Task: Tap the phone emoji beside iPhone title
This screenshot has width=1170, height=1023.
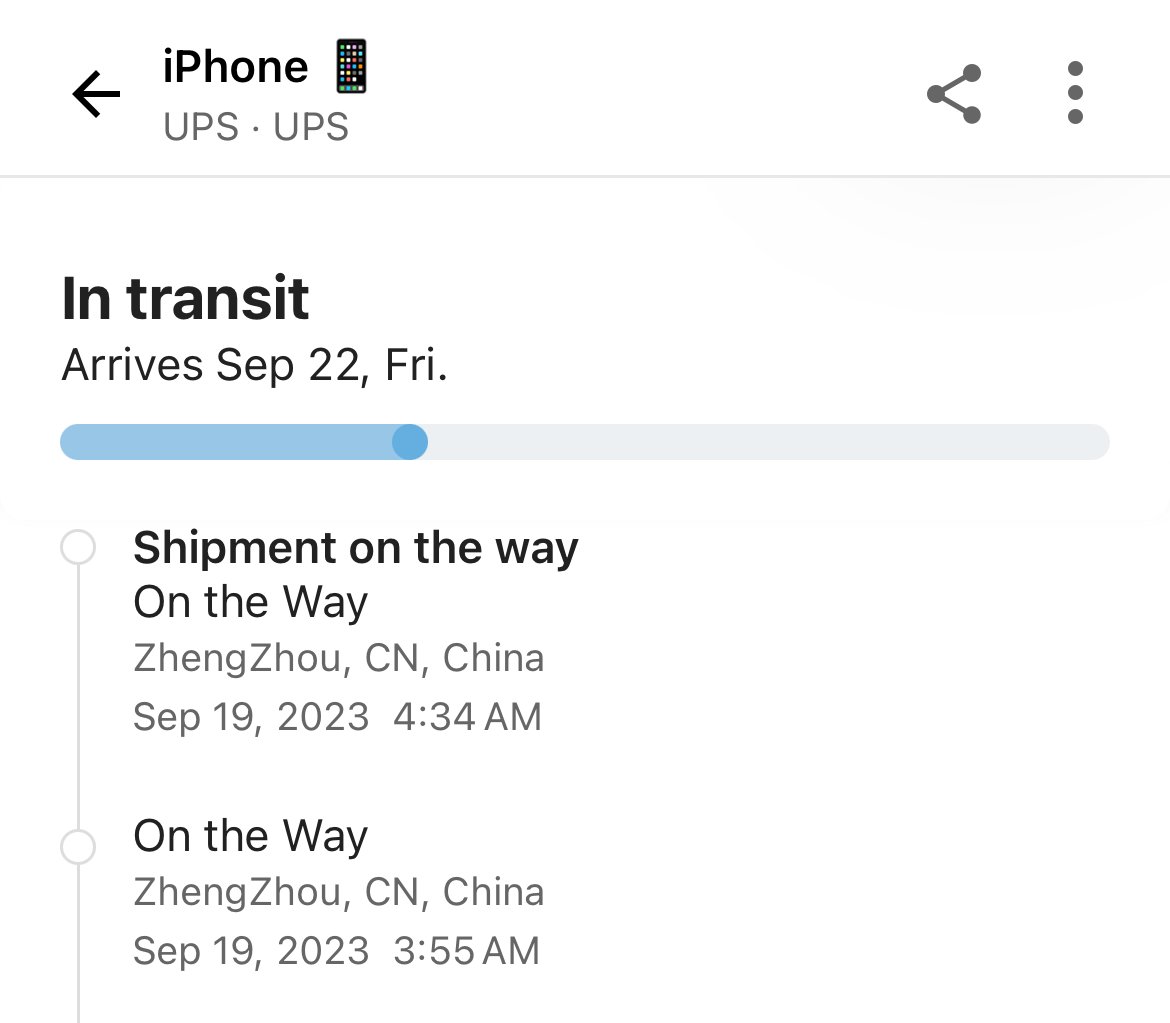Action: 351,66
